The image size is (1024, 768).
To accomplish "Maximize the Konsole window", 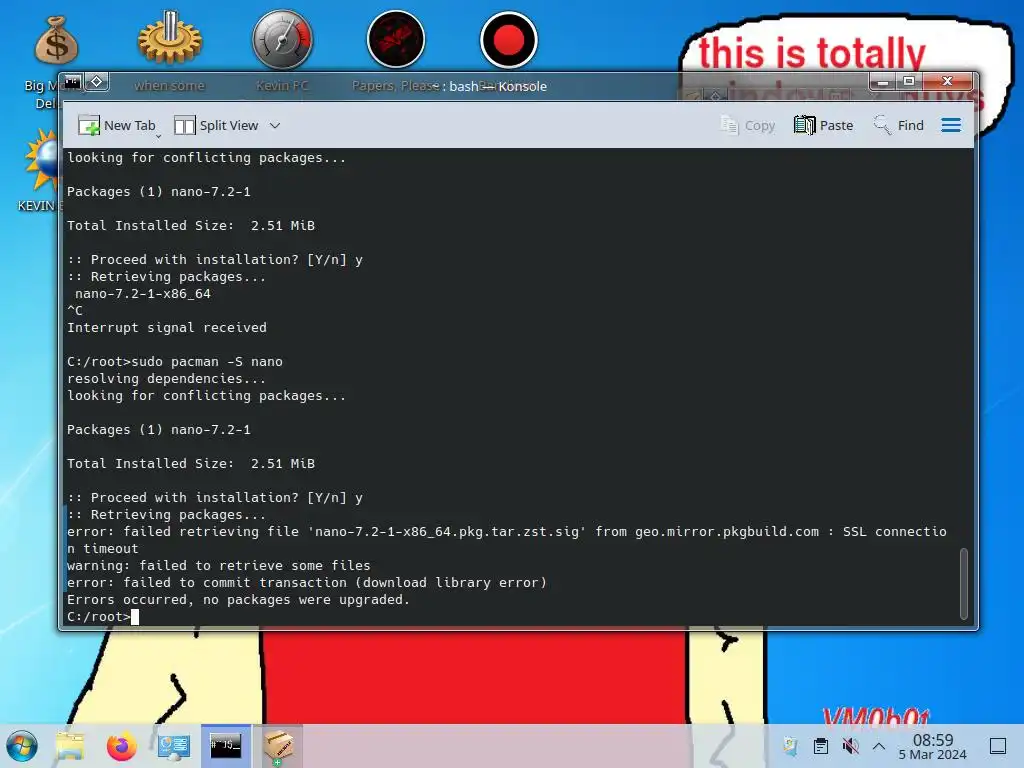I will click(908, 82).
